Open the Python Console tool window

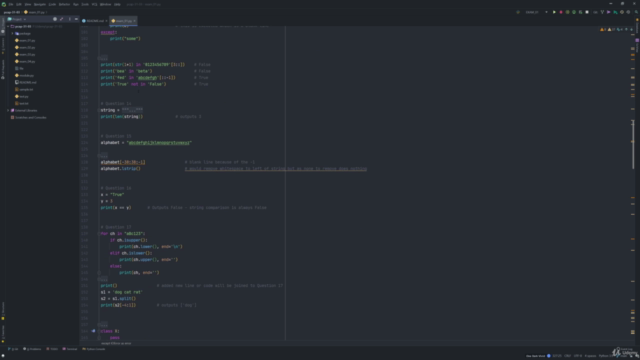click(94, 349)
